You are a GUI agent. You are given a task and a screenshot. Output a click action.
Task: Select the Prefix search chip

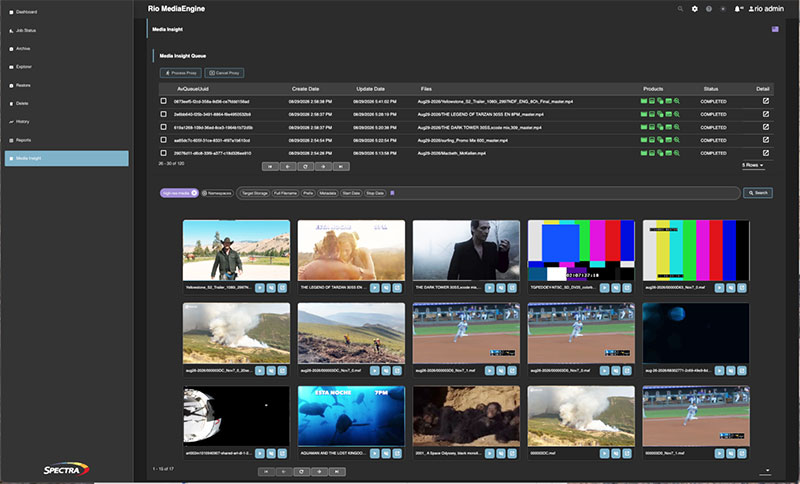click(308, 193)
